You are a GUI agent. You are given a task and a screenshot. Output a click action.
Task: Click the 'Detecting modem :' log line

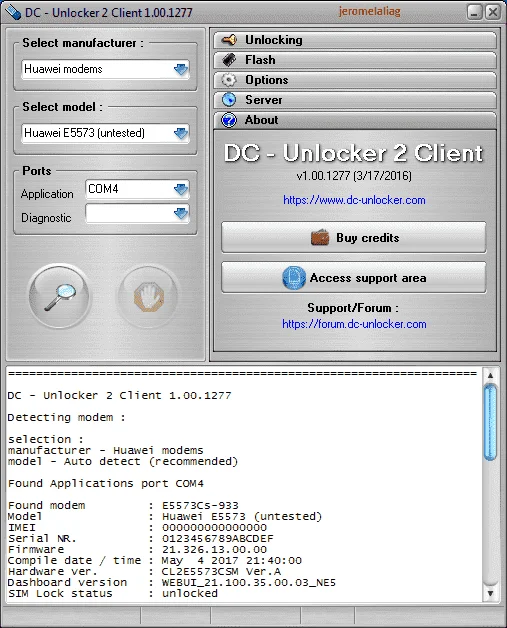pyautogui.click(x=66, y=417)
